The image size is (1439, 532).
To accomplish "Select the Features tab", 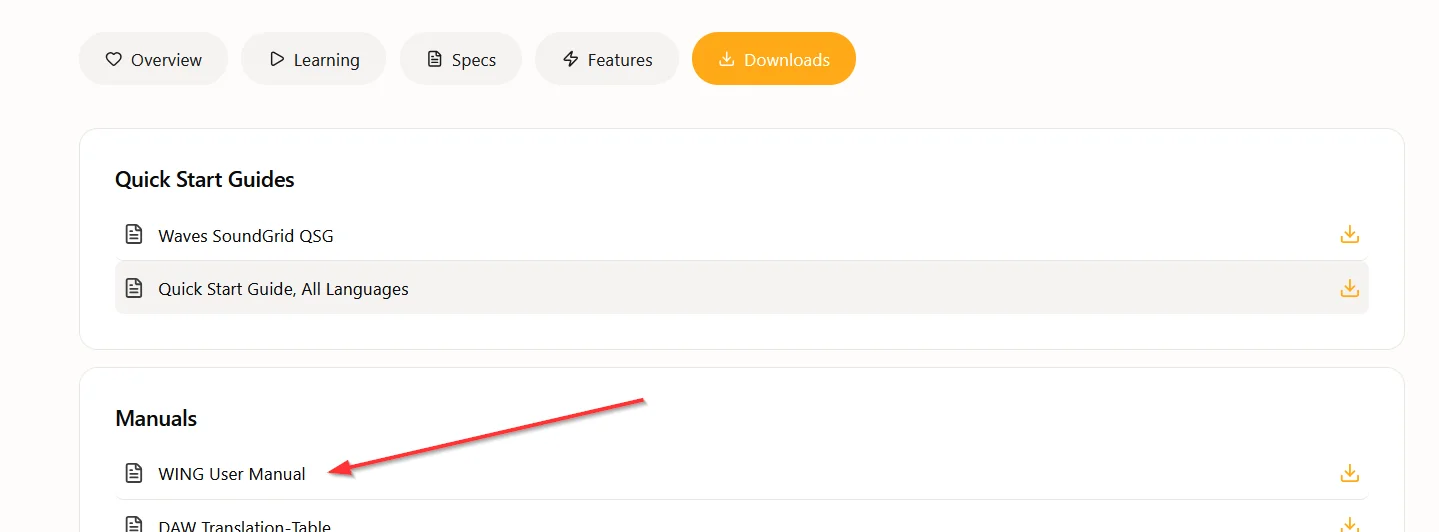I will pyautogui.click(x=607, y=59).
